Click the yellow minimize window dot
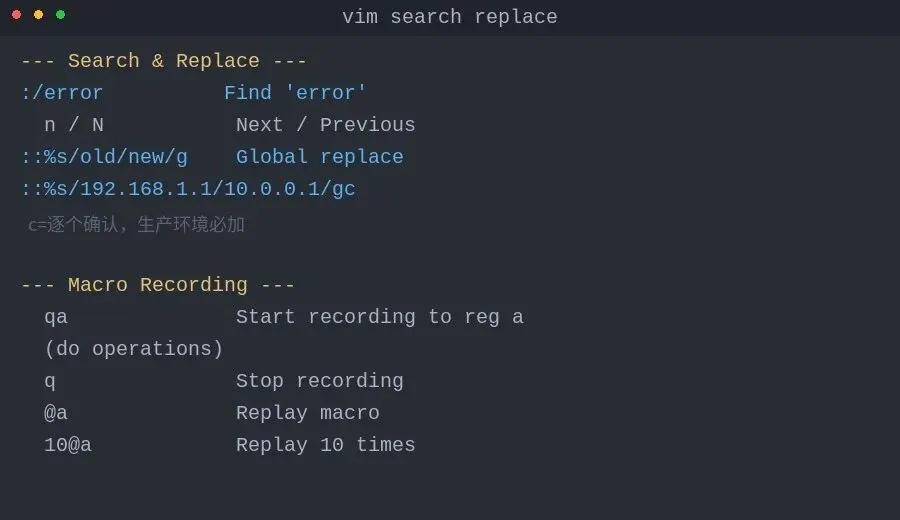This screenshot has height=520, width=900. [38, 15]
